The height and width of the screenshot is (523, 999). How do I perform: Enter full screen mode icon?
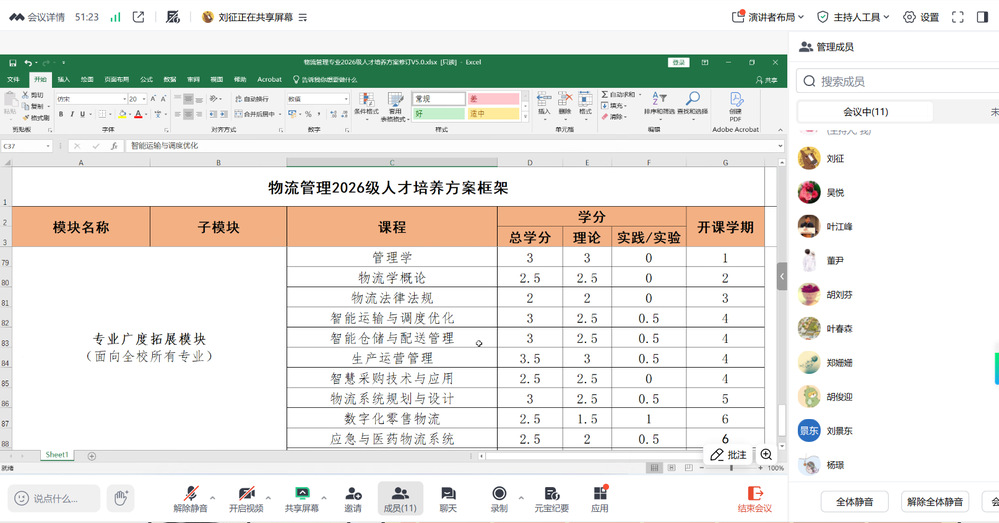pyautogui.click(x=957, y=17)
